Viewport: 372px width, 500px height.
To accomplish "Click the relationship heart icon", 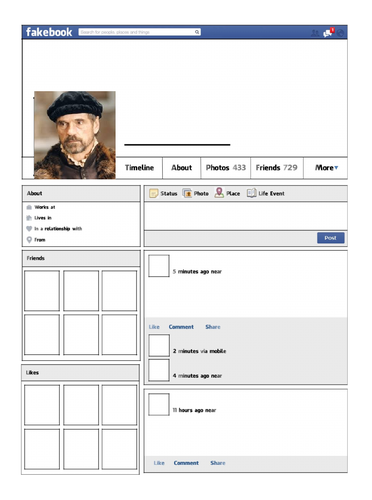I will (x=29, y=229).
